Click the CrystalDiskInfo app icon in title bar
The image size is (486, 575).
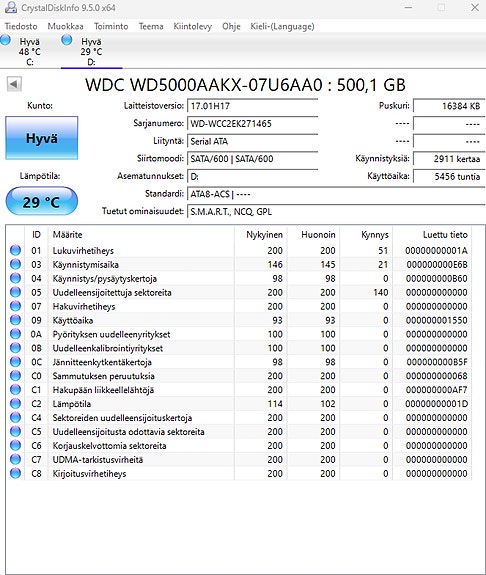11,7
